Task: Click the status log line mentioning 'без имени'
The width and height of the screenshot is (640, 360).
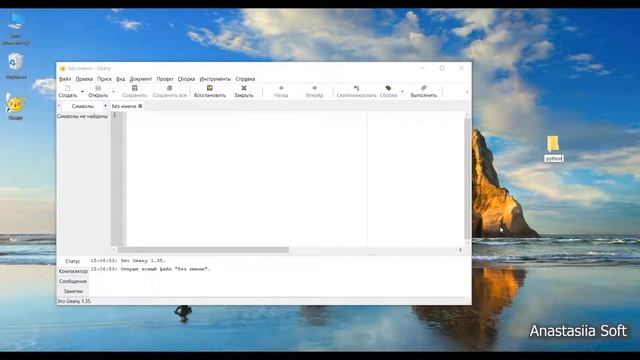Action: (150, 269)
